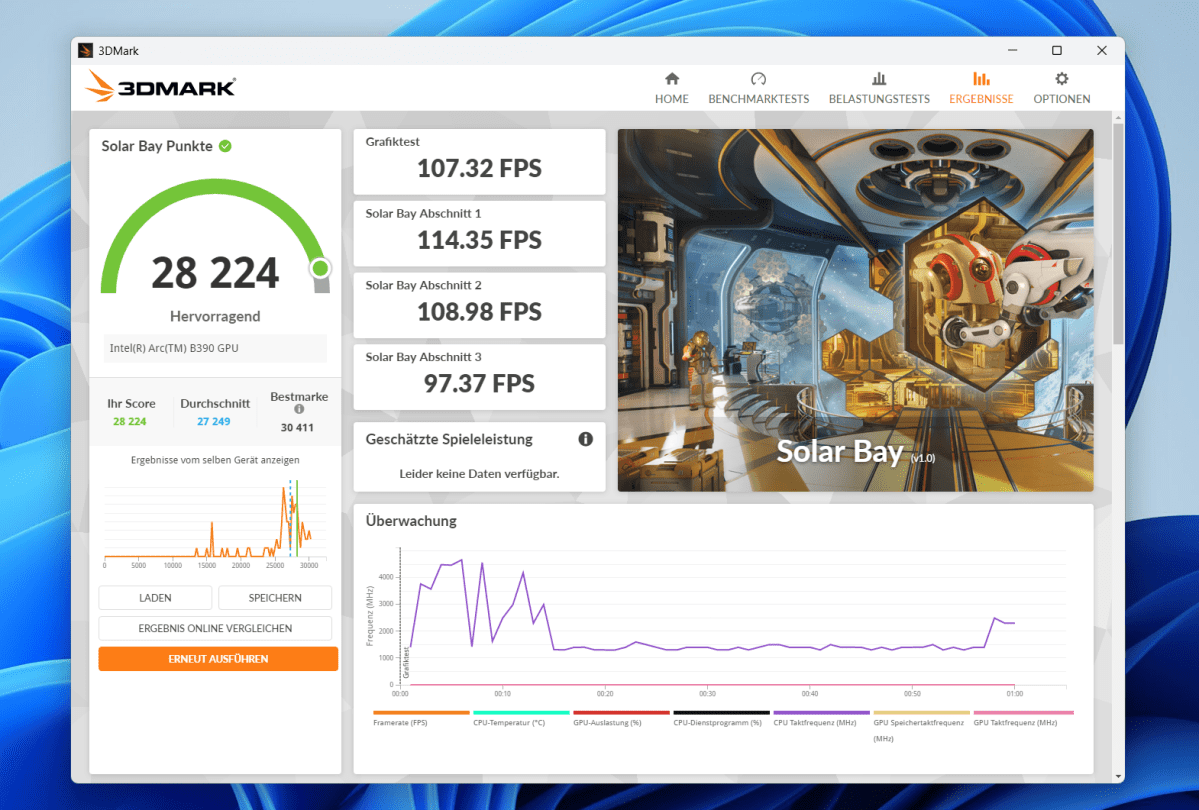
Task: Switch to the BENCHMARKTESTS tab
Action: 758,88
